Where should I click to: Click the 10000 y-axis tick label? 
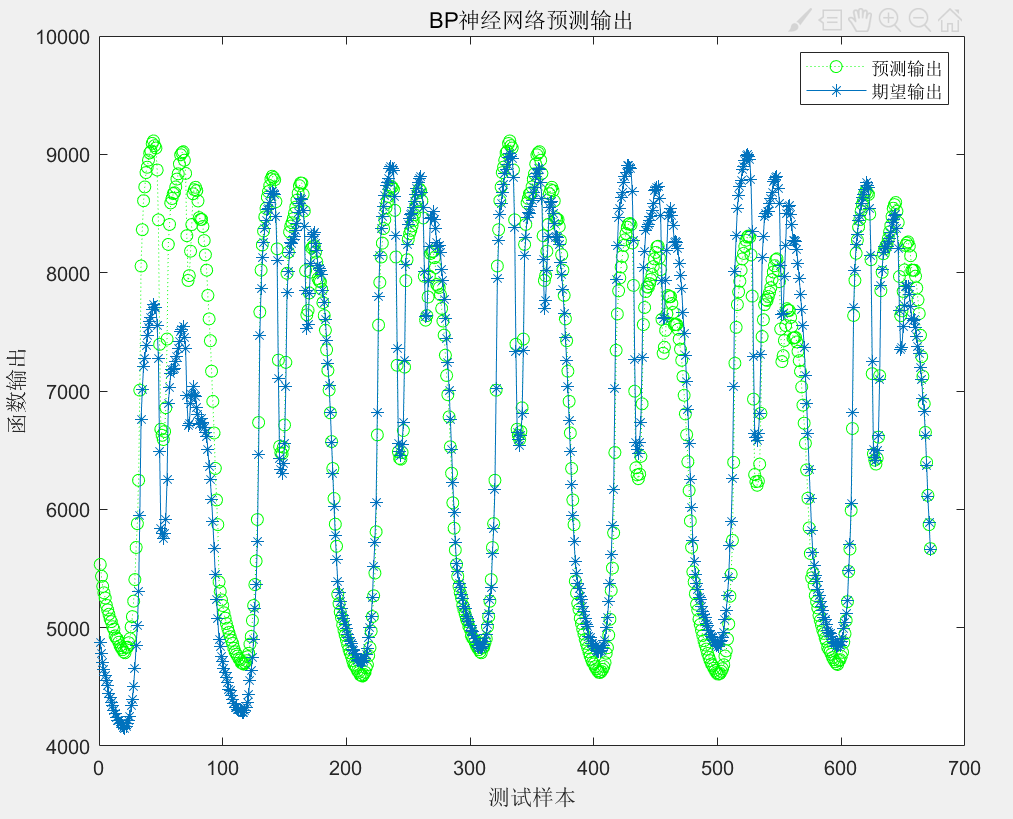coord(62,37)
